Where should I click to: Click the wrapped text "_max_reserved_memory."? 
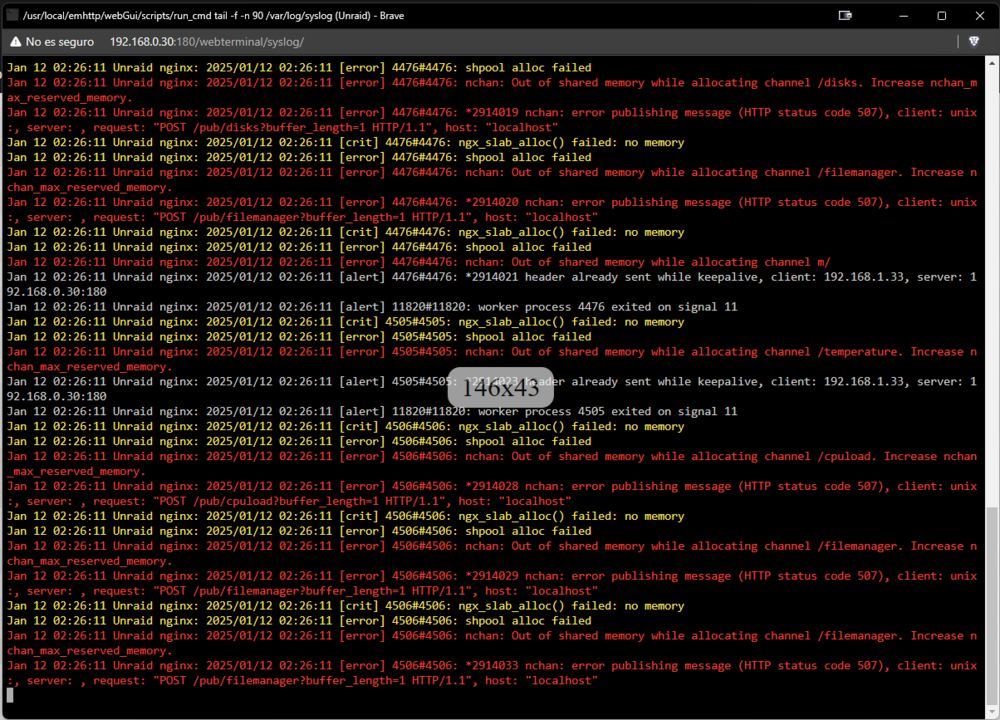coord(76,472)
